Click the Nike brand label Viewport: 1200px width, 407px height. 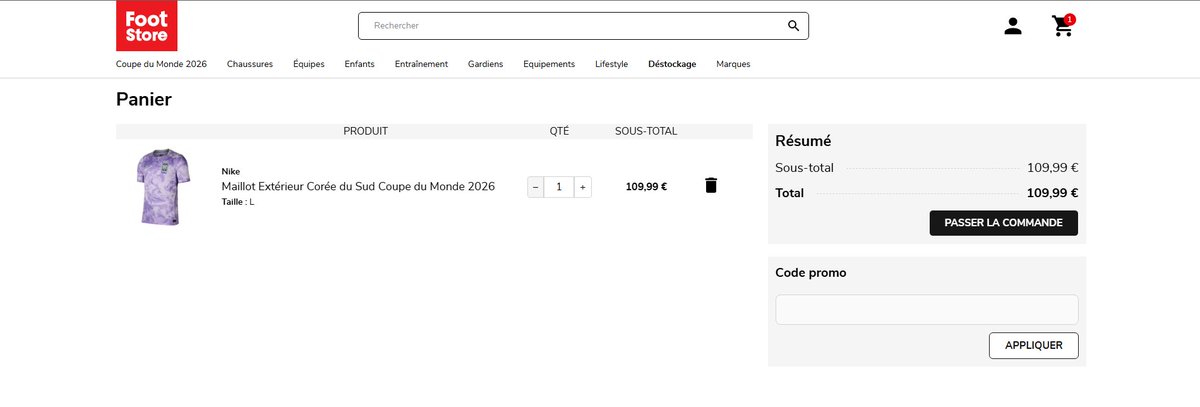coord(231,171)
